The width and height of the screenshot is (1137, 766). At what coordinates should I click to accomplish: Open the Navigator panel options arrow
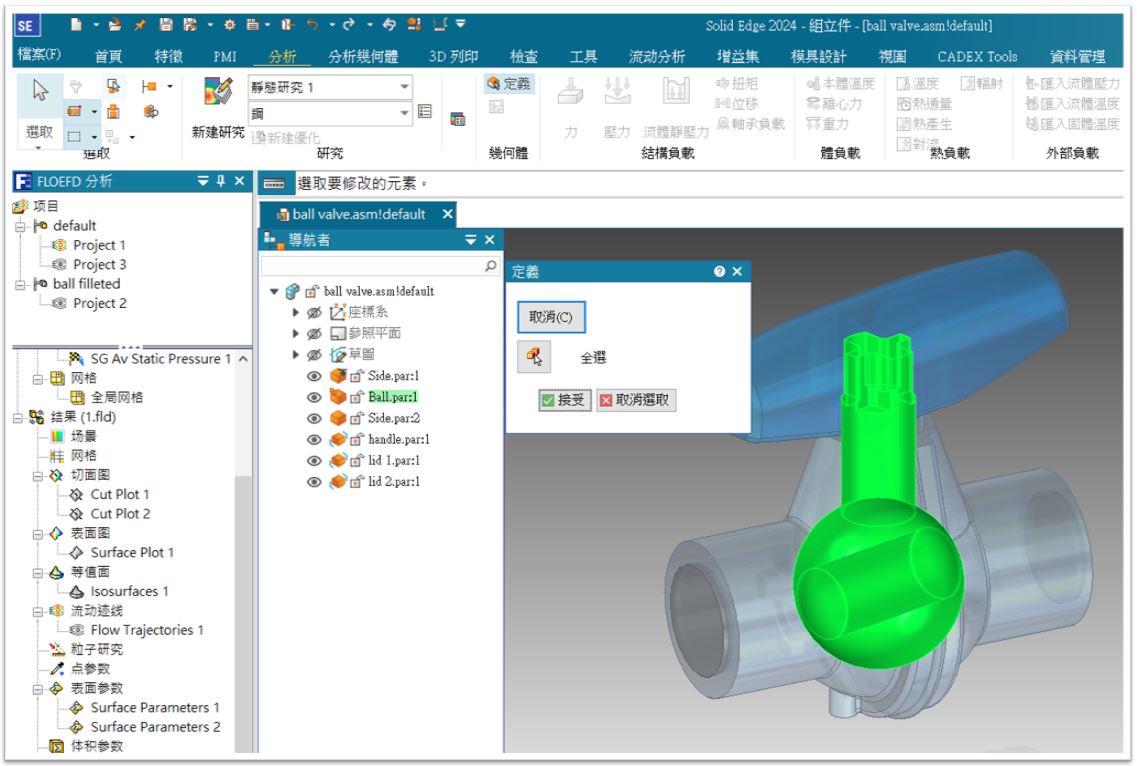click(x=471, y=240)
